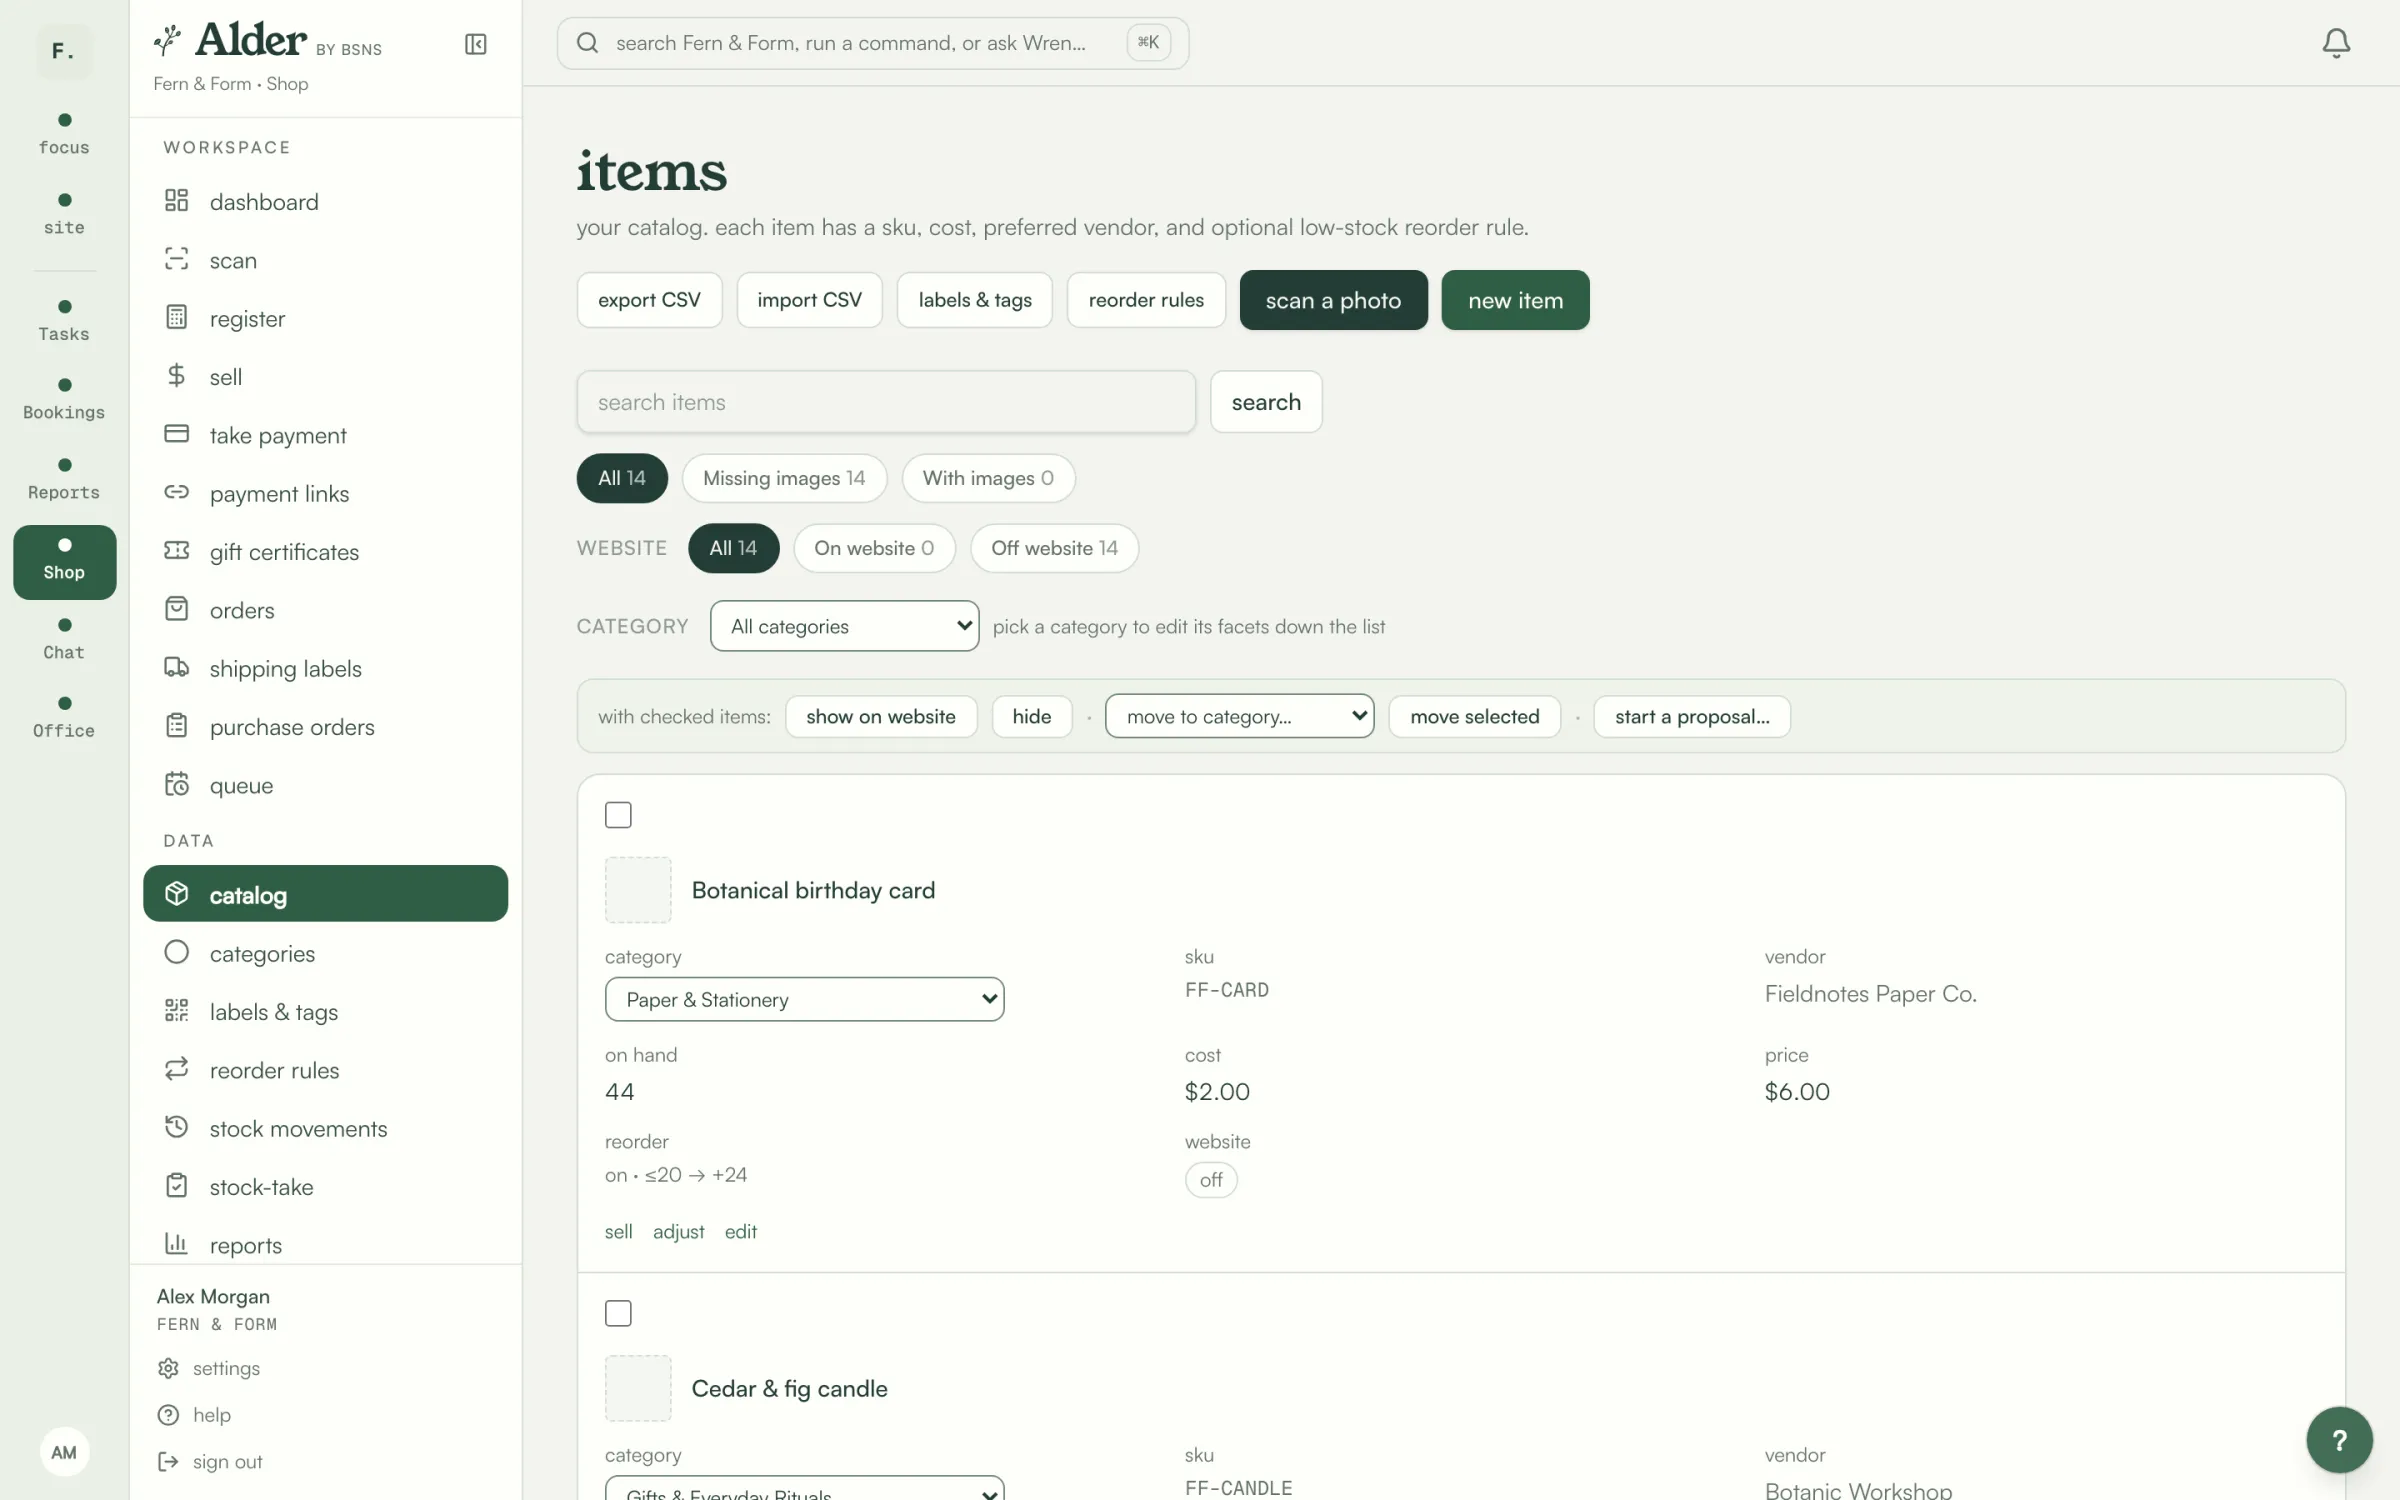Viewport: 2400px width, 1500px height.
Task: Filter by With images 0
Action: click(988, 478)
